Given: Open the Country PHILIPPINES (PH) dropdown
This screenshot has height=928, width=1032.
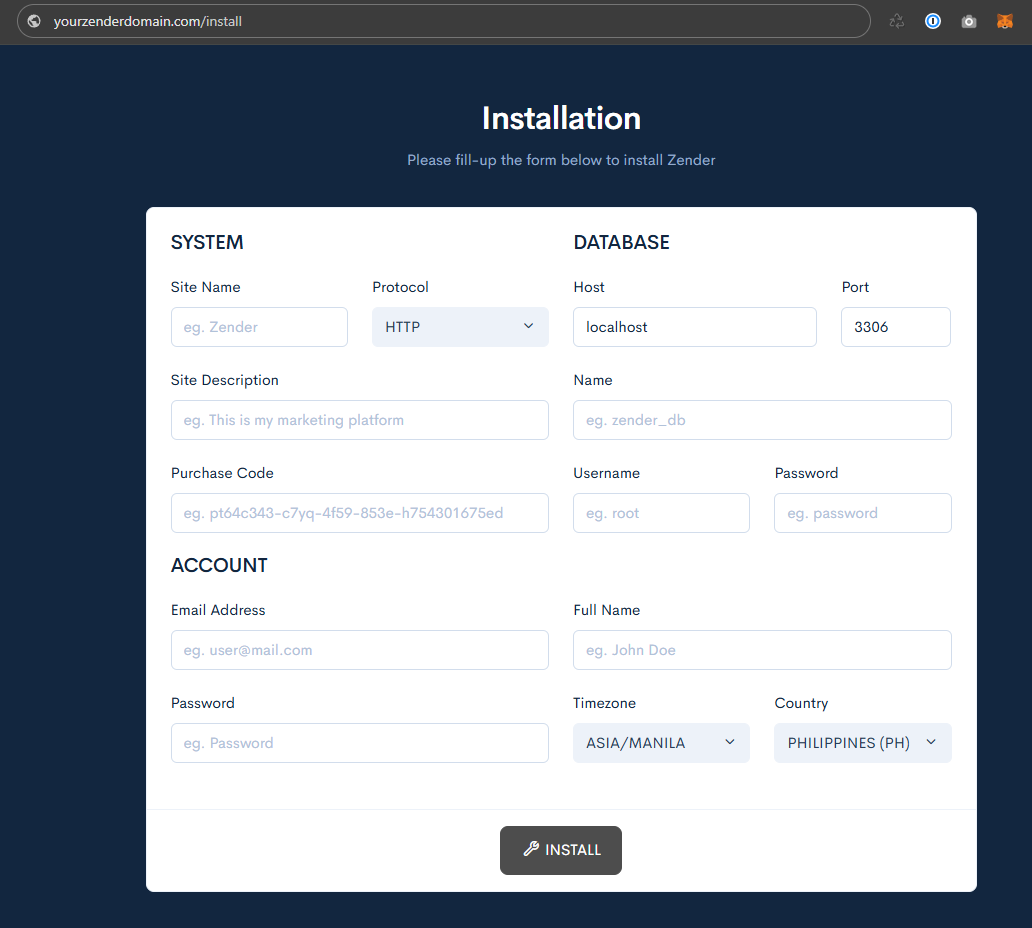Looking at the screenshot, I should click(862, 743).
